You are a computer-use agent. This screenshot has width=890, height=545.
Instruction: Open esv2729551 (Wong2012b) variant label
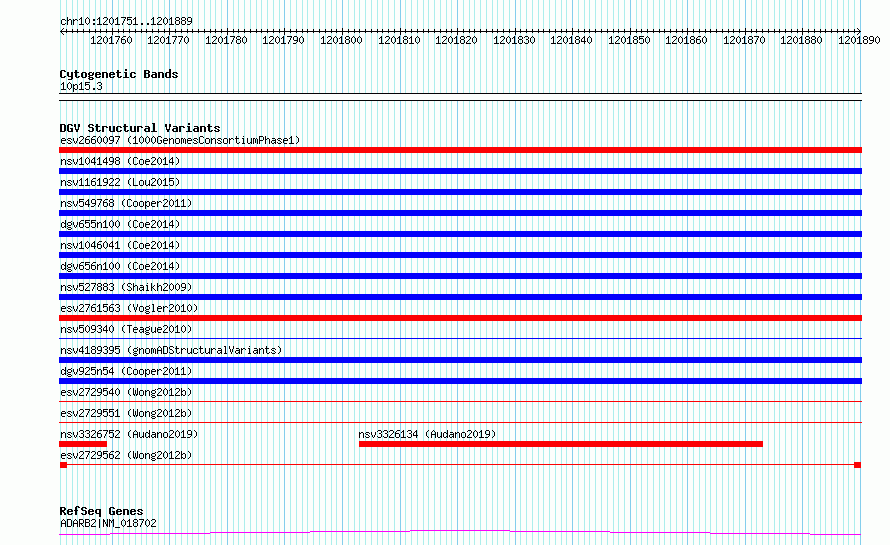(x=126, y=413)
